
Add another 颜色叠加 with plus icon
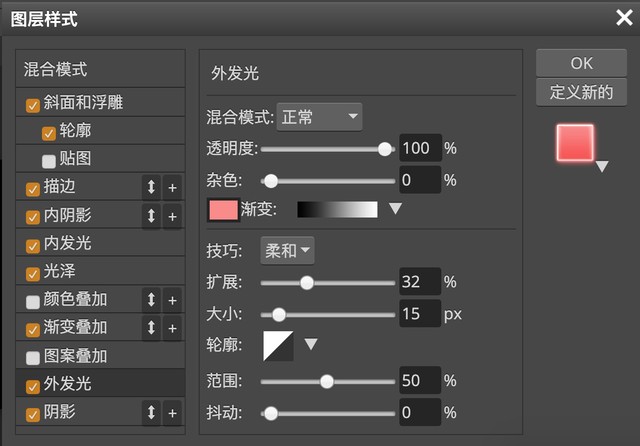[x=172, y=300]
